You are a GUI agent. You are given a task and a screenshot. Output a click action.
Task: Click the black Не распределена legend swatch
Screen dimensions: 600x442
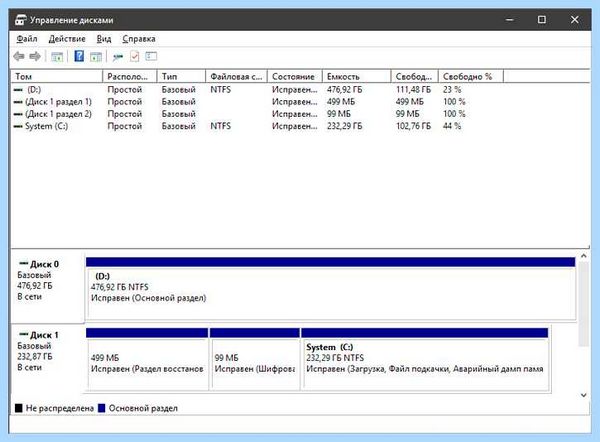click(x=18, y=408)
